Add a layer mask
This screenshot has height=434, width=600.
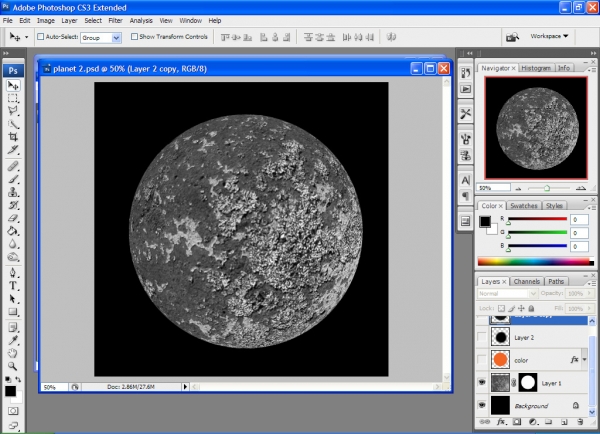517,422
